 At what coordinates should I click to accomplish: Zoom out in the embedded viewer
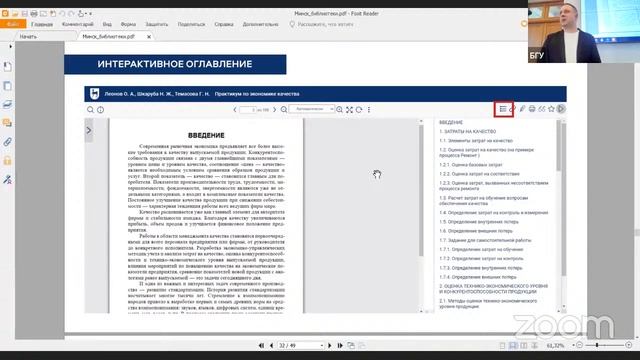pos(284,110)
